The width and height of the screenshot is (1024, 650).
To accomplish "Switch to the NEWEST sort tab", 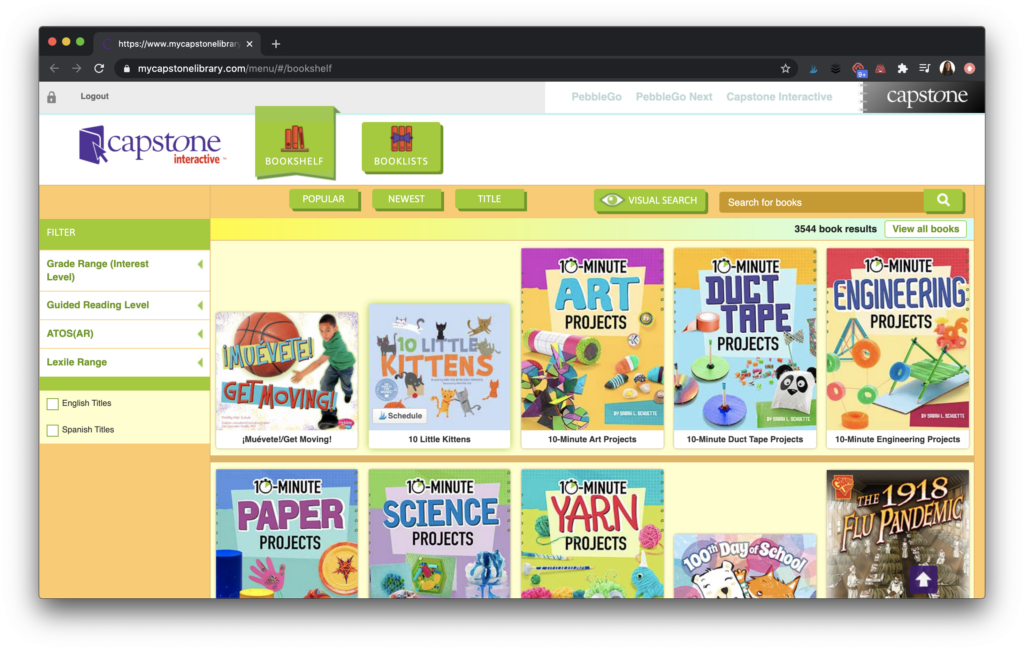I will pos(407,199).
